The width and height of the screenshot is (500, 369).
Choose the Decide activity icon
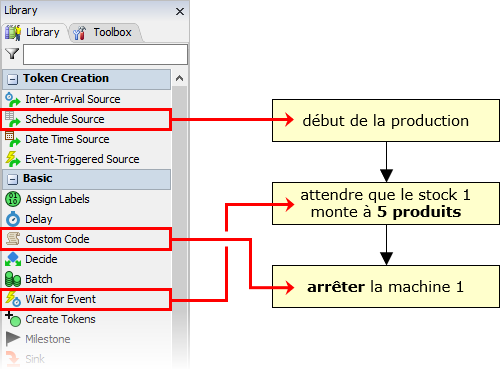[13, 259]
